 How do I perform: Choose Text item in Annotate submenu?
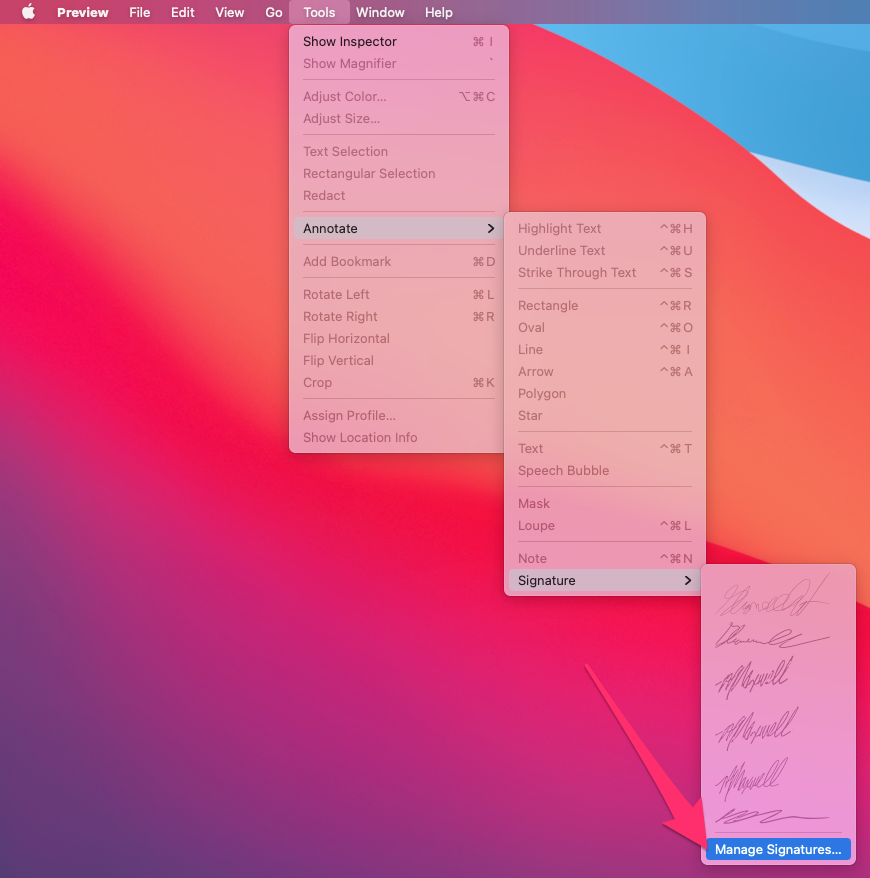[605, 449]
